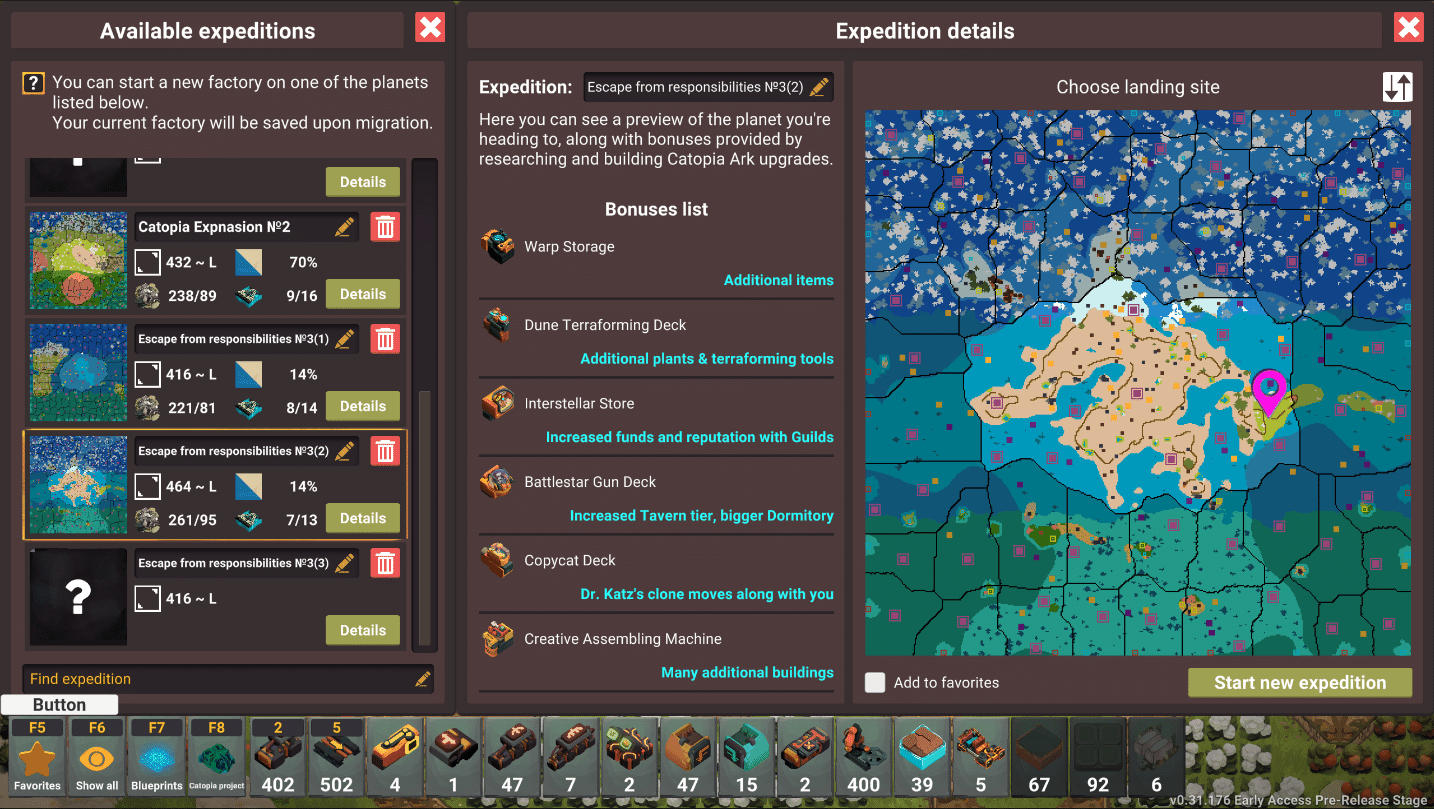1434x809 pixels.
Task: Click the Find expedition search field
Action: click(x=228, y=679)
